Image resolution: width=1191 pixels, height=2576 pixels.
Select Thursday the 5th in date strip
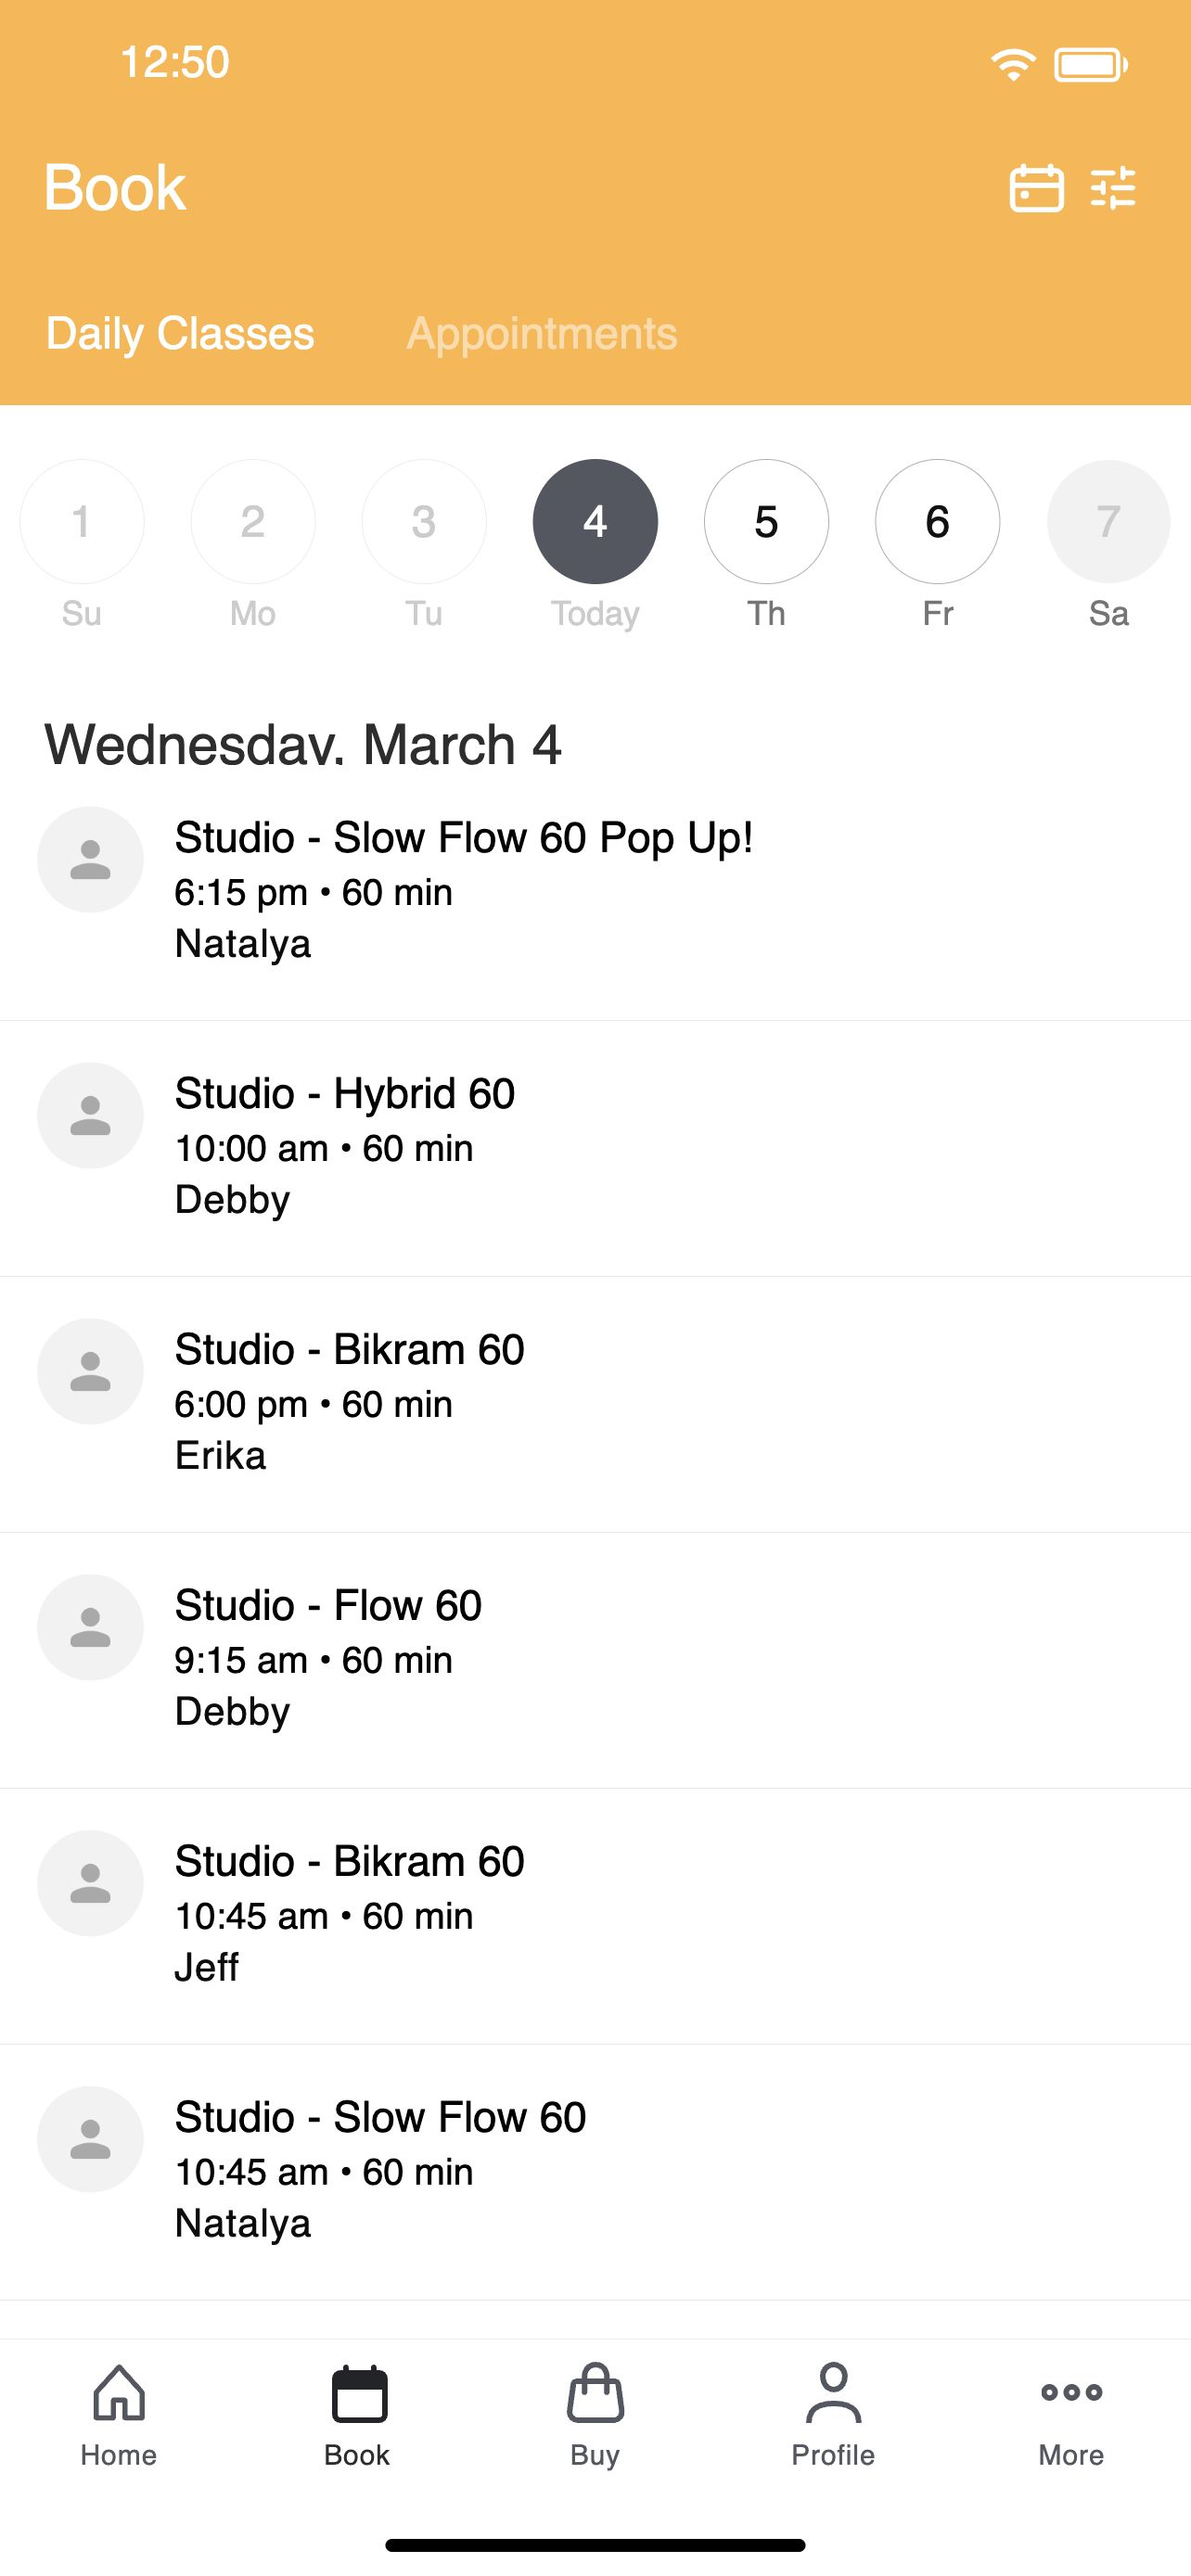coord(766,521)
